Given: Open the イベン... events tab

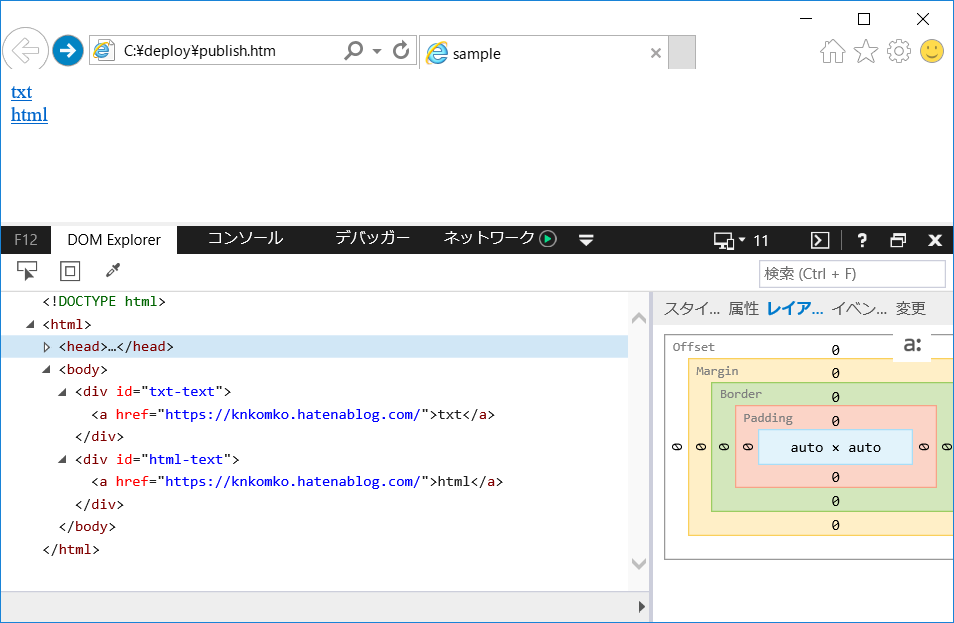Looking at the screenshot, I should pos(859,308).
